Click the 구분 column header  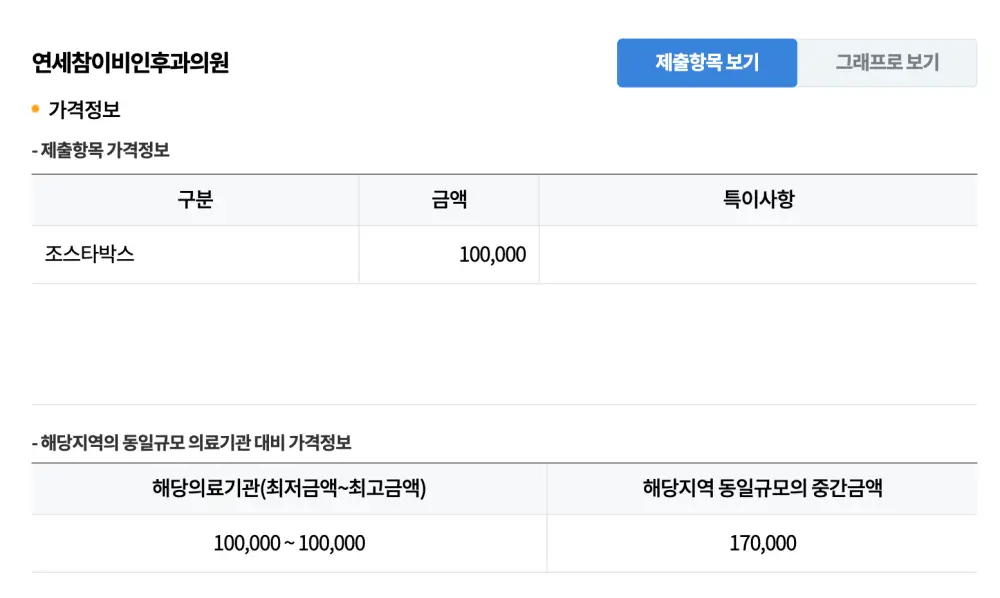click(x=196, y=200)
